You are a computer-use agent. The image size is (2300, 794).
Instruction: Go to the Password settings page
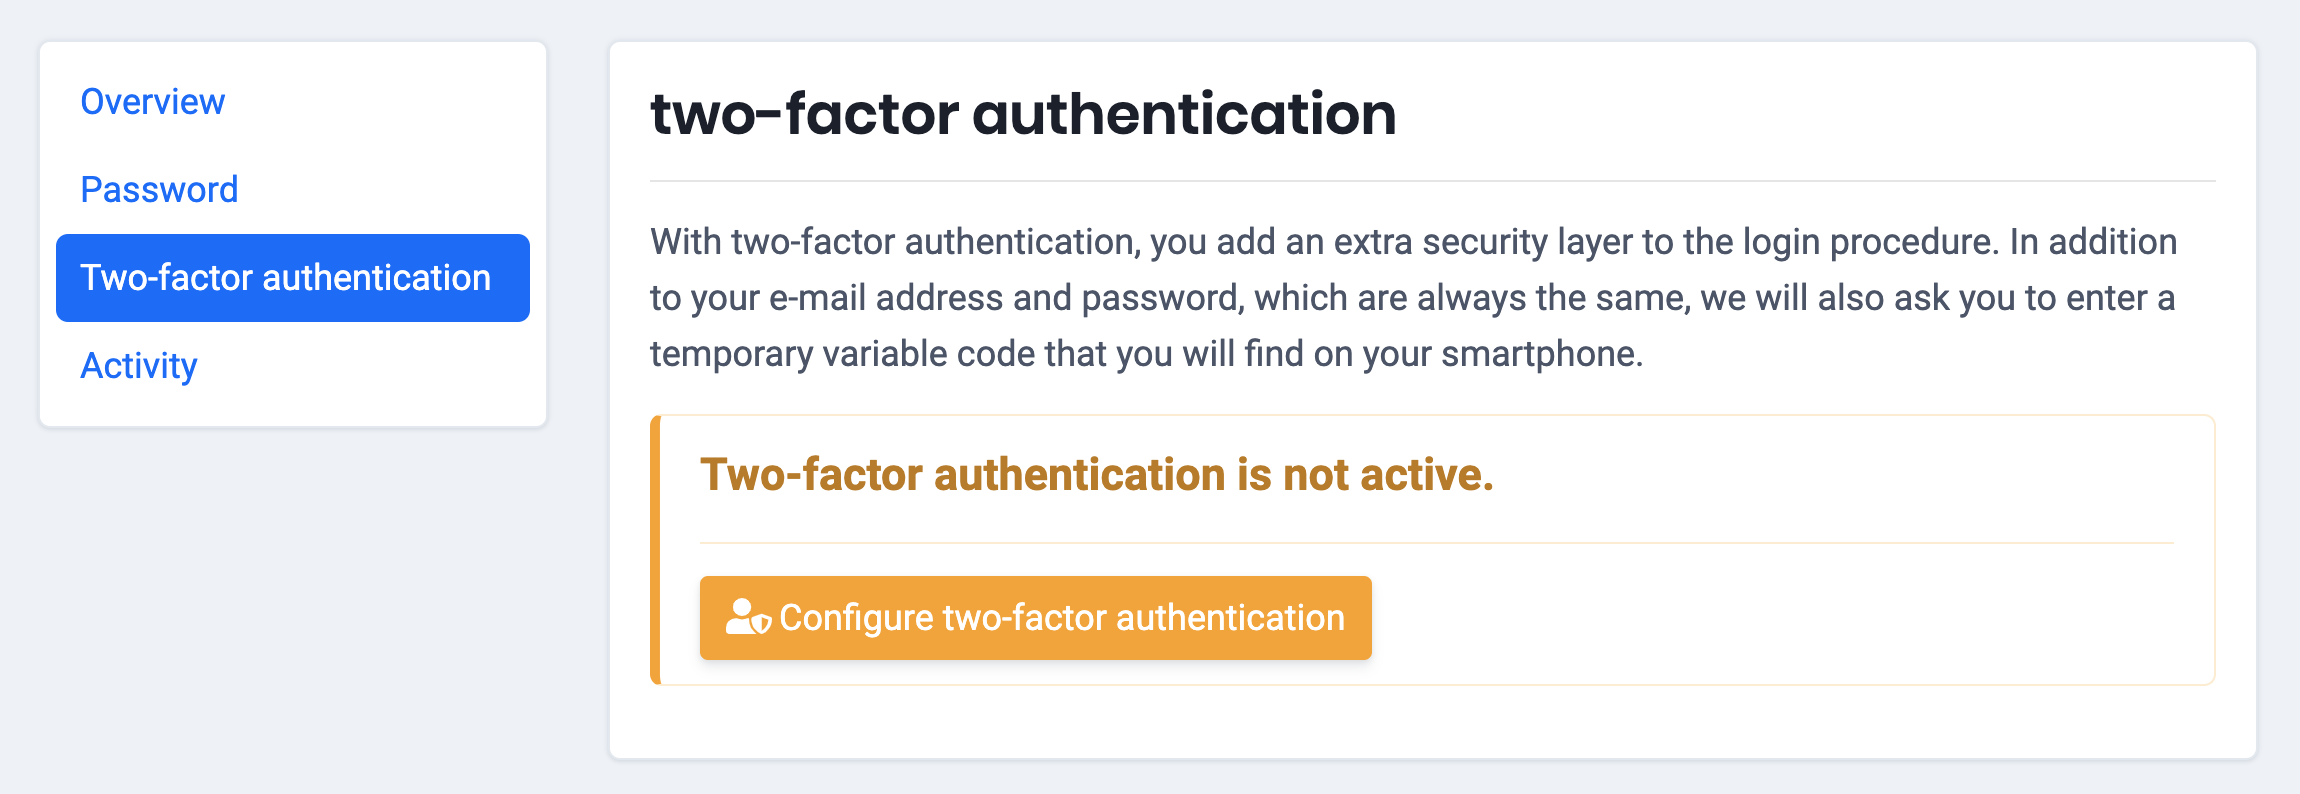coord(159,190)
